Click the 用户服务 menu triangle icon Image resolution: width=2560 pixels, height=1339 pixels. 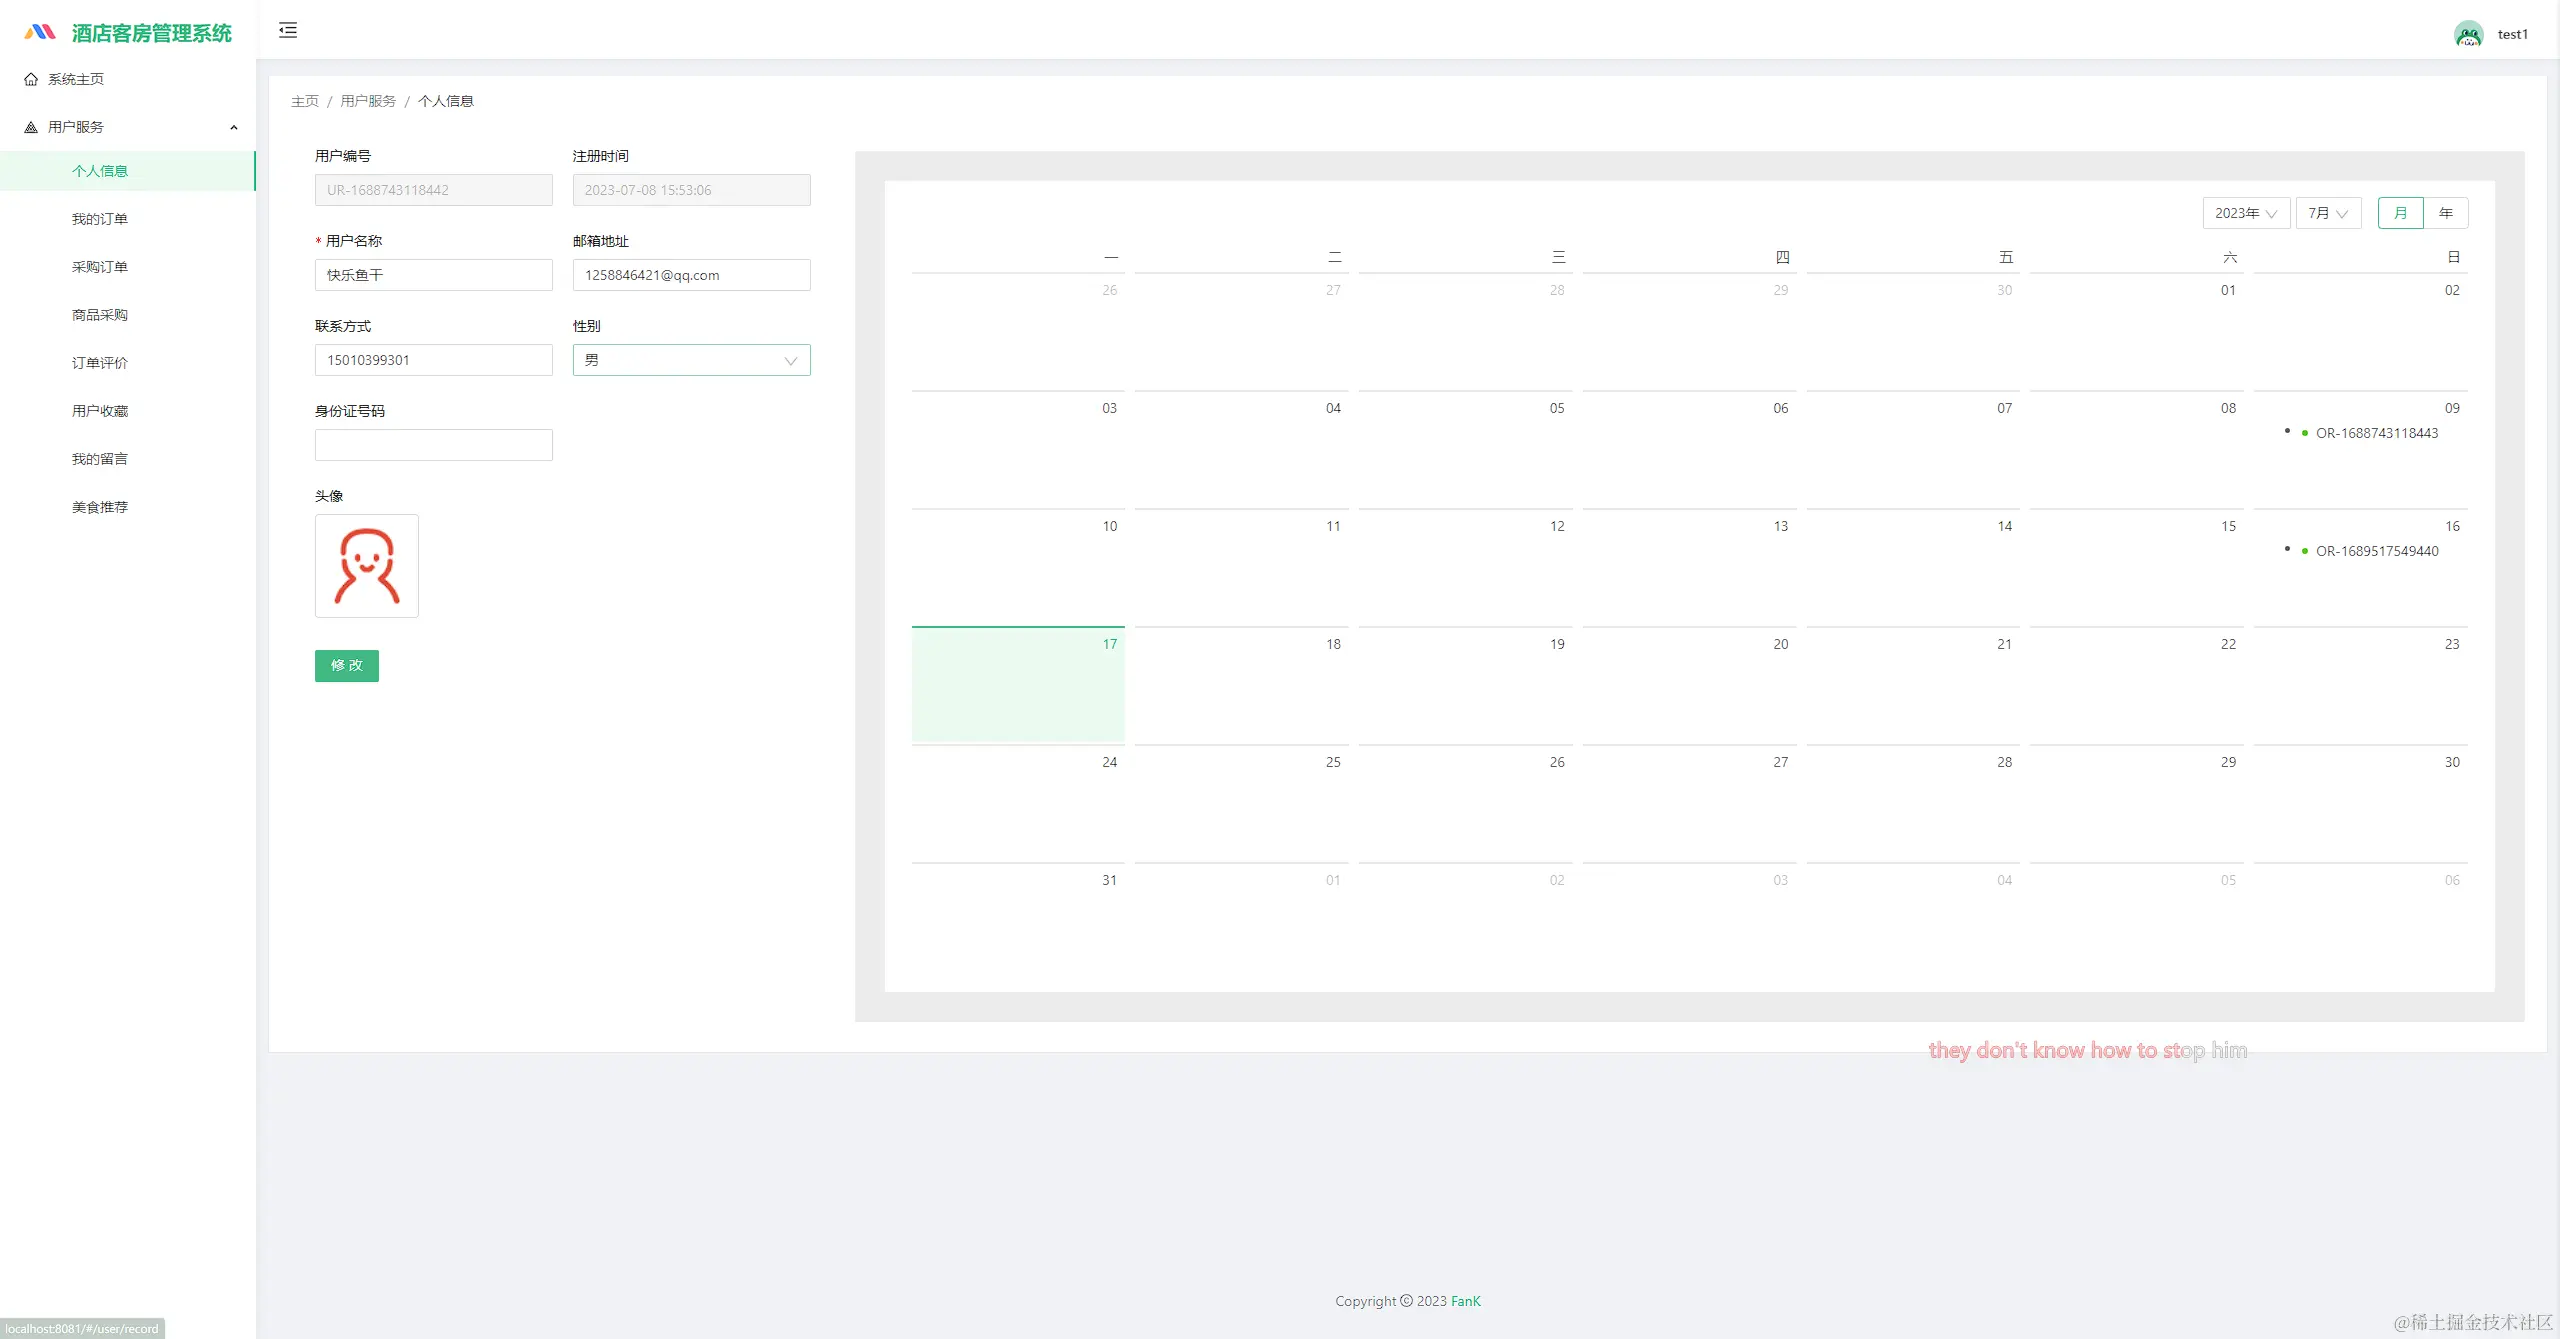(x=31, y=127)
